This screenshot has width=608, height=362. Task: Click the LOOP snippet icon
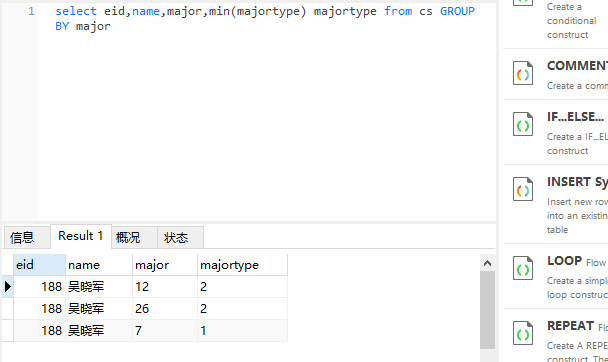tap(523, 268)
